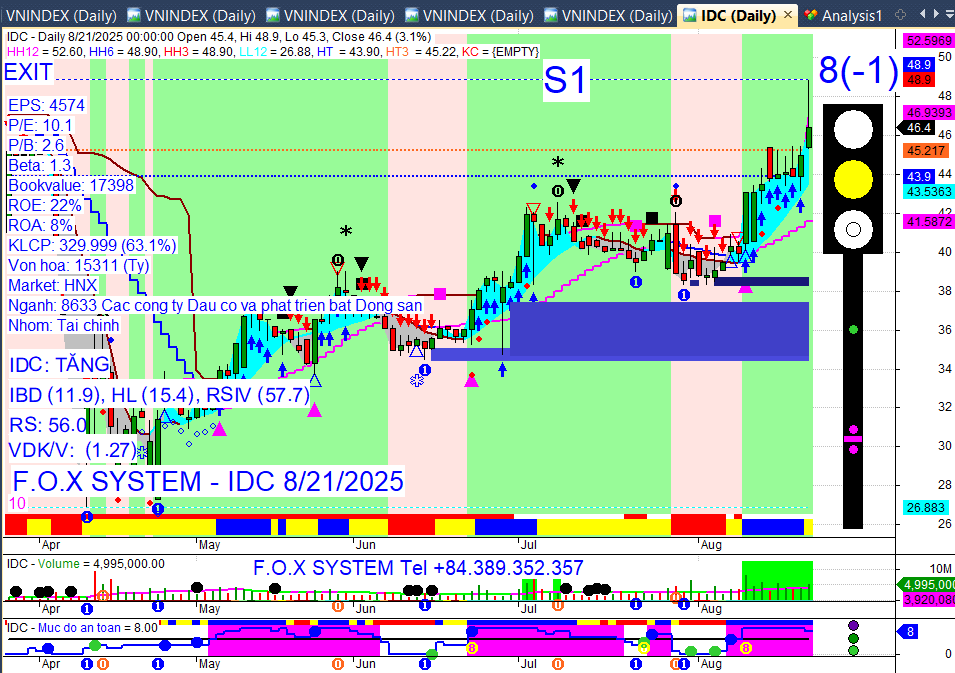
Task: Click the green 4,995,000 volume label
Action: (928, 585)
